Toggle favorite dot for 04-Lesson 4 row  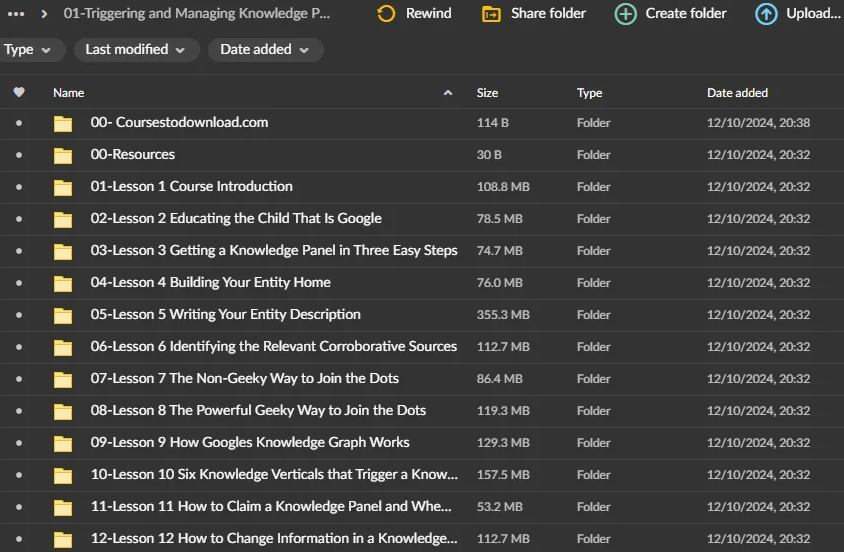[19, 283]
